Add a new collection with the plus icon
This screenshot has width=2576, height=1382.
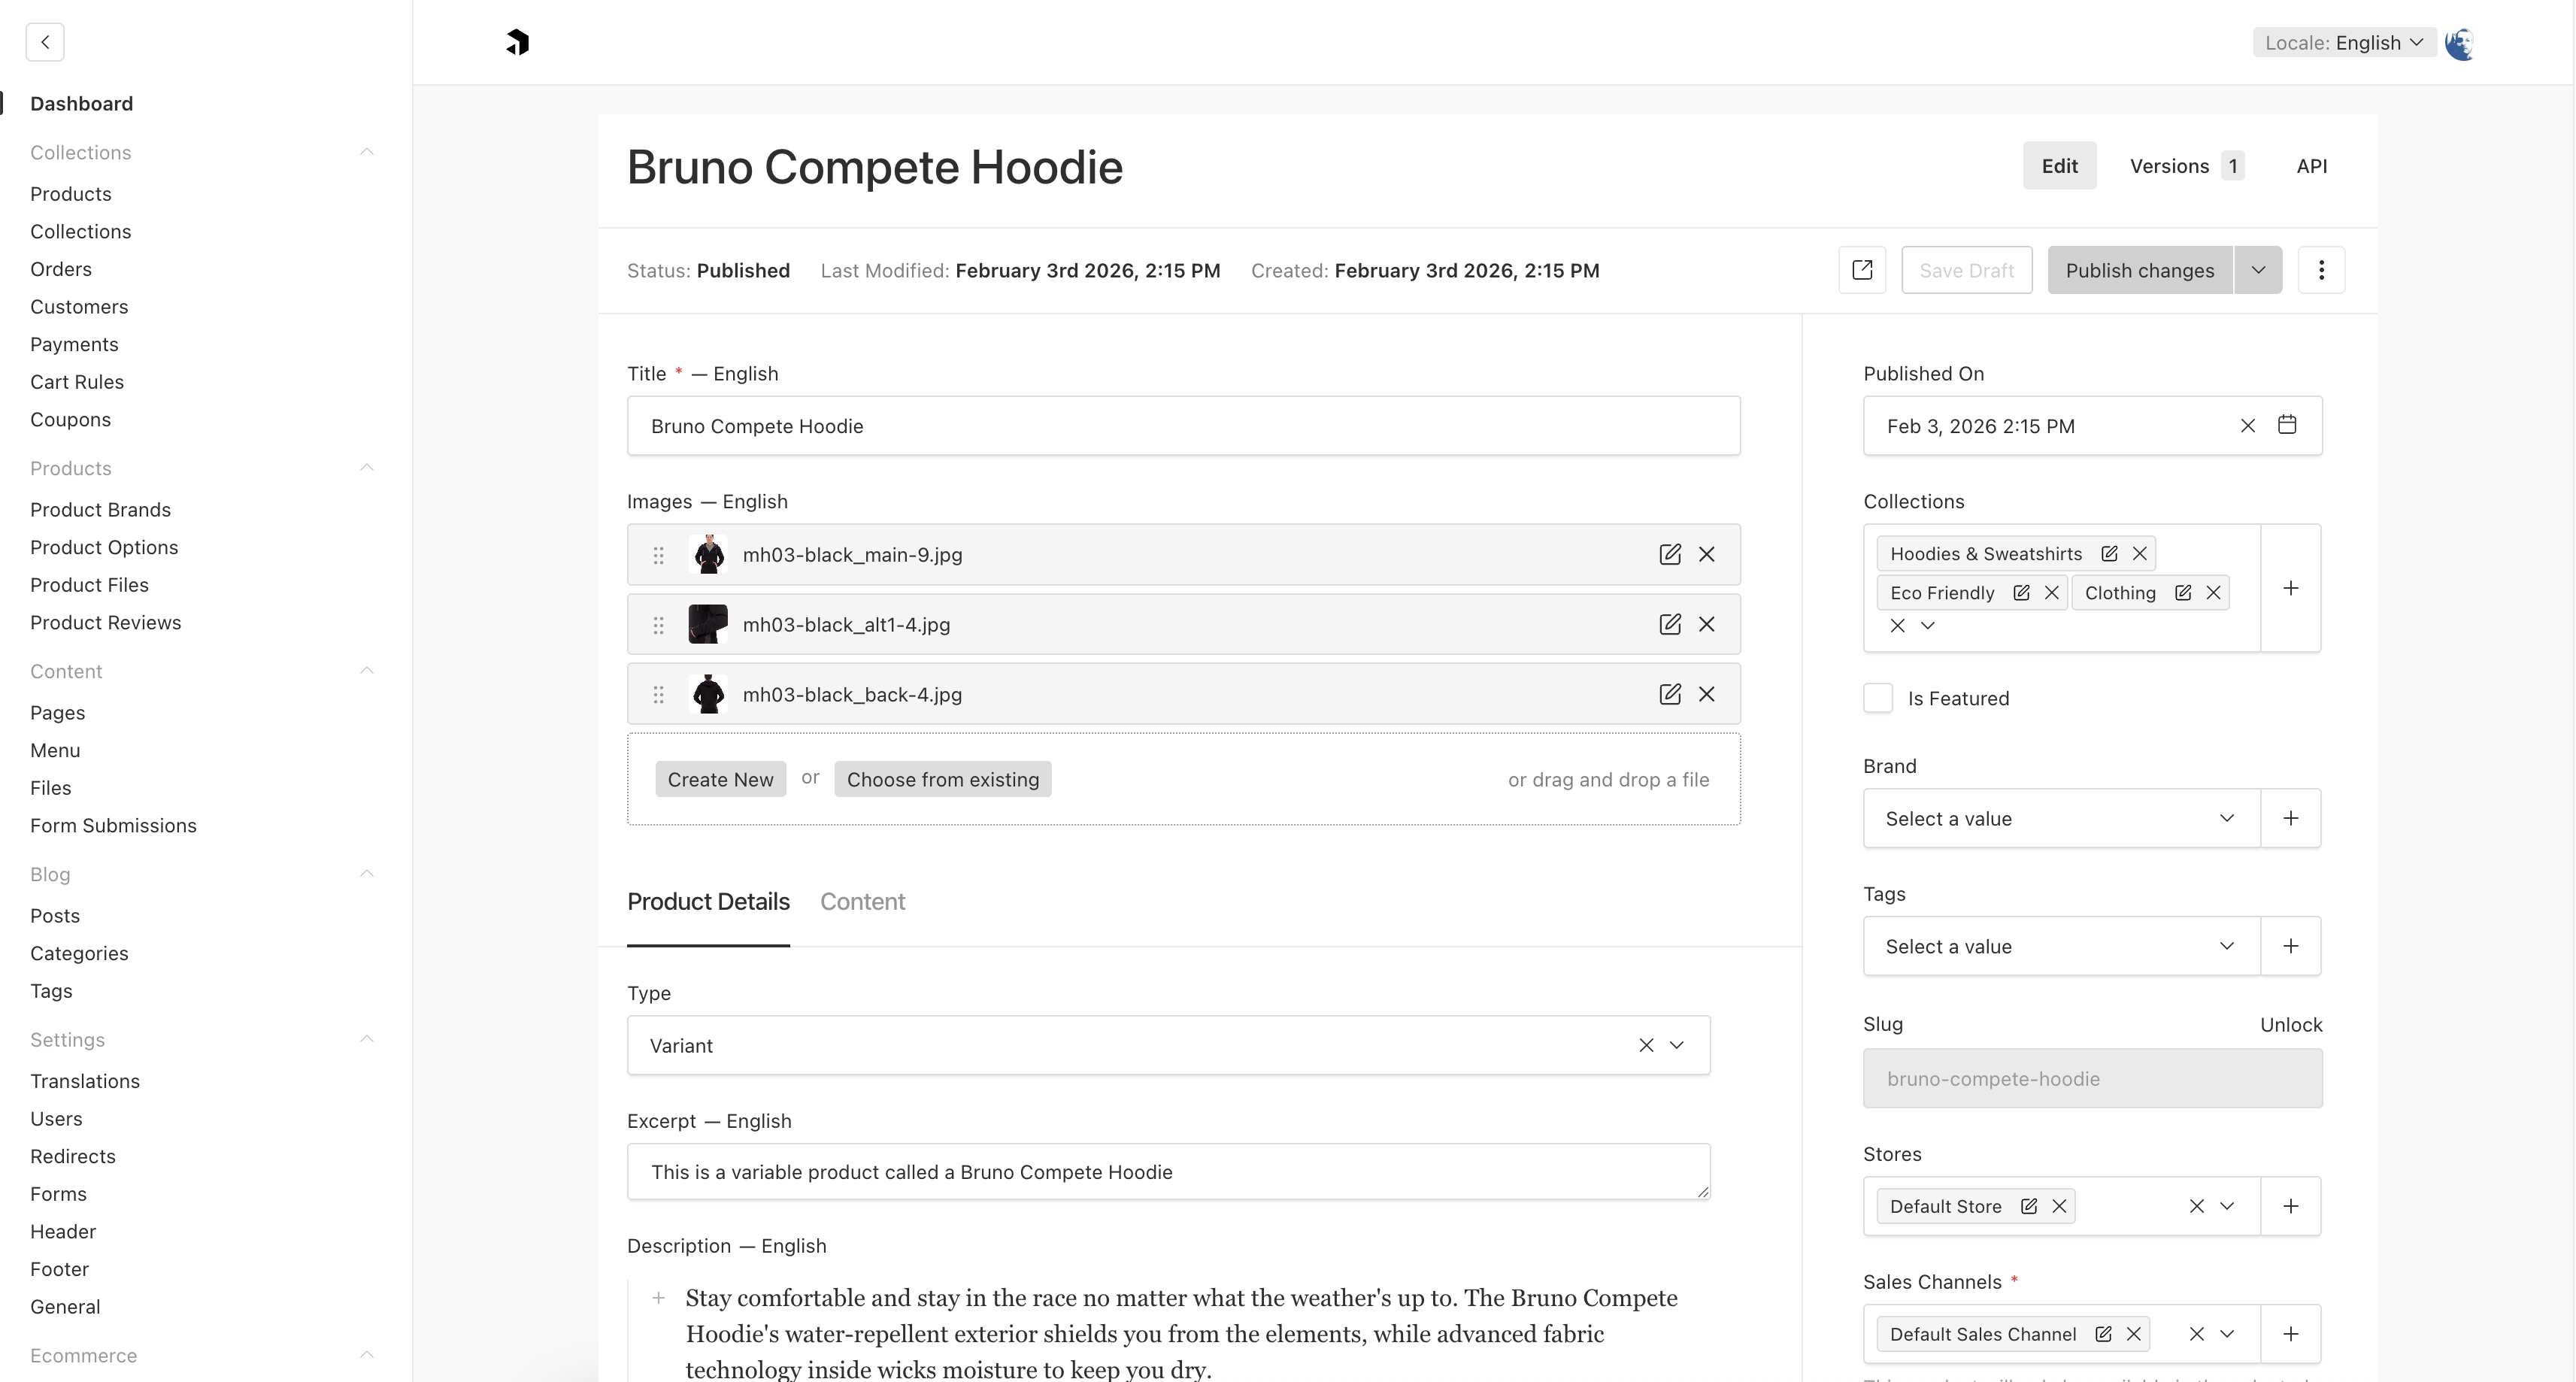pos(2291,588)
